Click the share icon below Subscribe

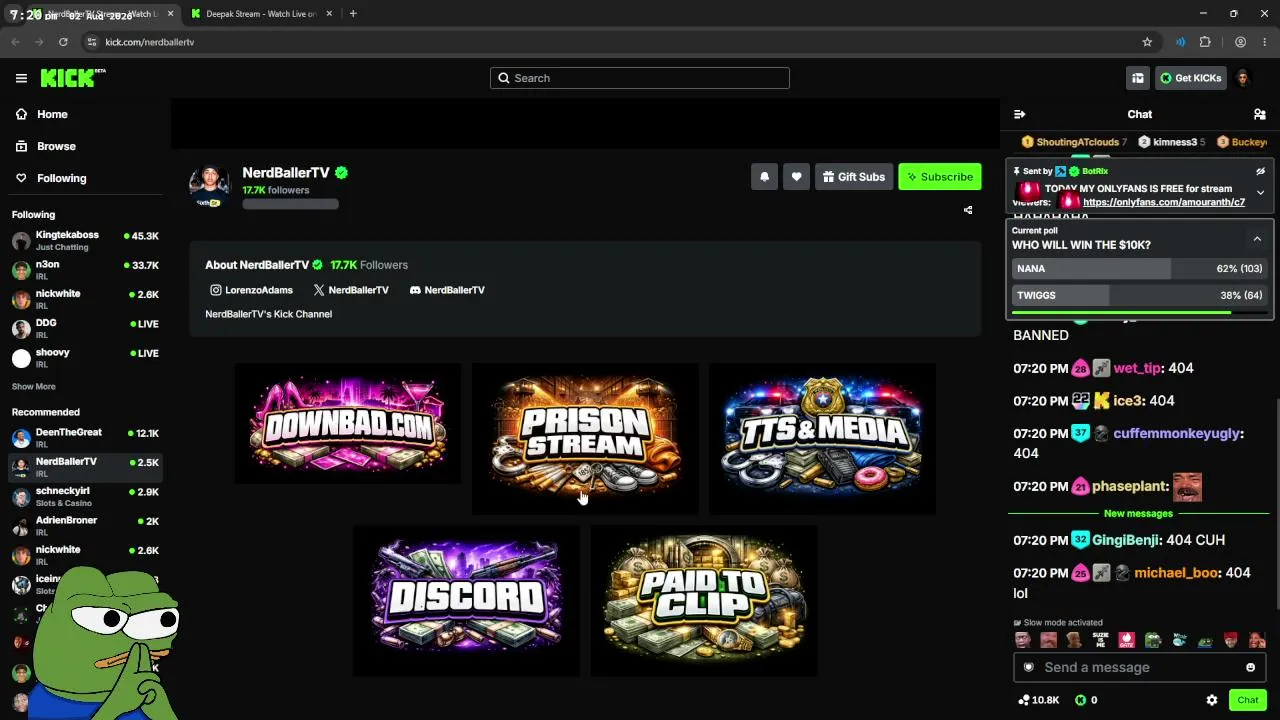pyautogui.click(x=967, y=210)
